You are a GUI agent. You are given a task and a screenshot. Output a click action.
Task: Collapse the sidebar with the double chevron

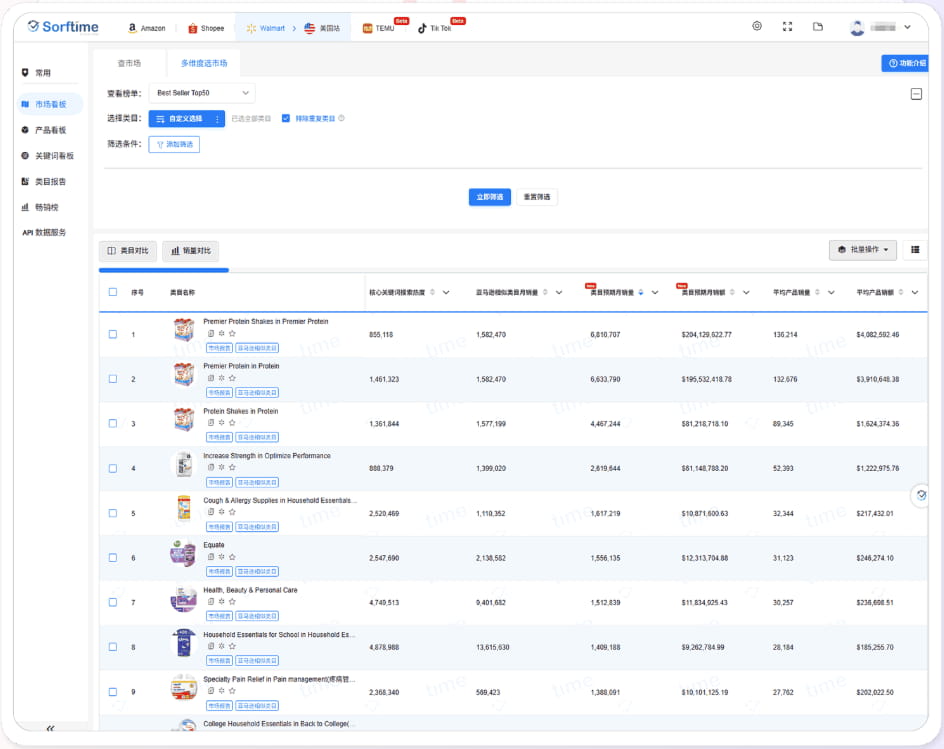tap(50, 729)
